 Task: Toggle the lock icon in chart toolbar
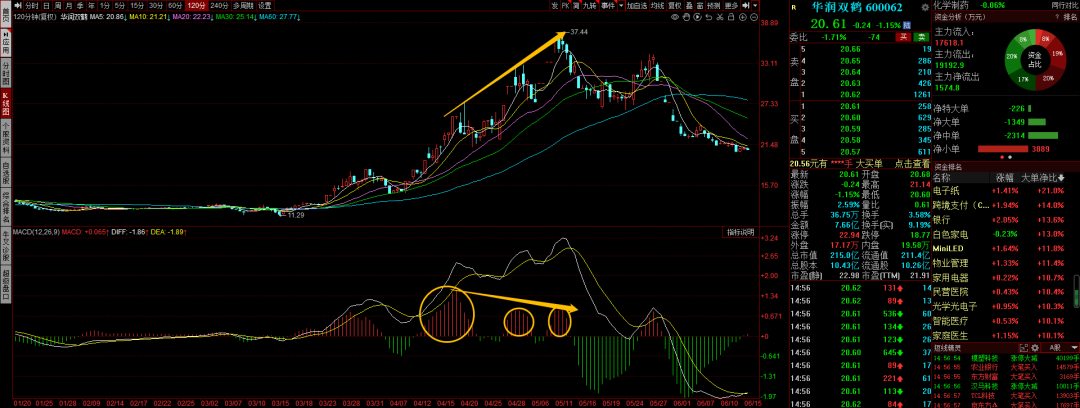click(730, 17)
